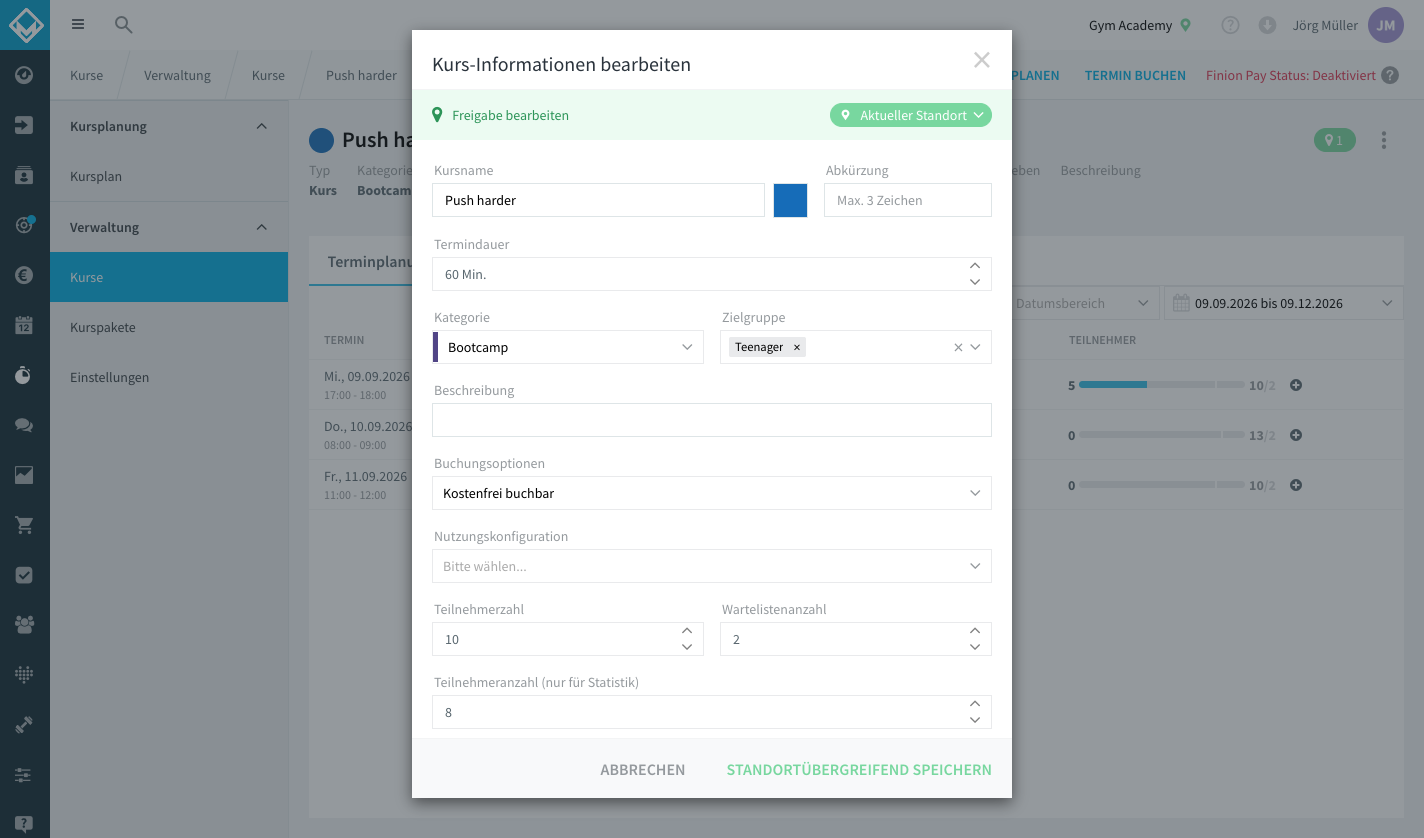Image resolution: width=1424 pixels, height=838 pixels.
Task: Expand the Zielgruppe dropdown arrow
Action: coord(977,347)
